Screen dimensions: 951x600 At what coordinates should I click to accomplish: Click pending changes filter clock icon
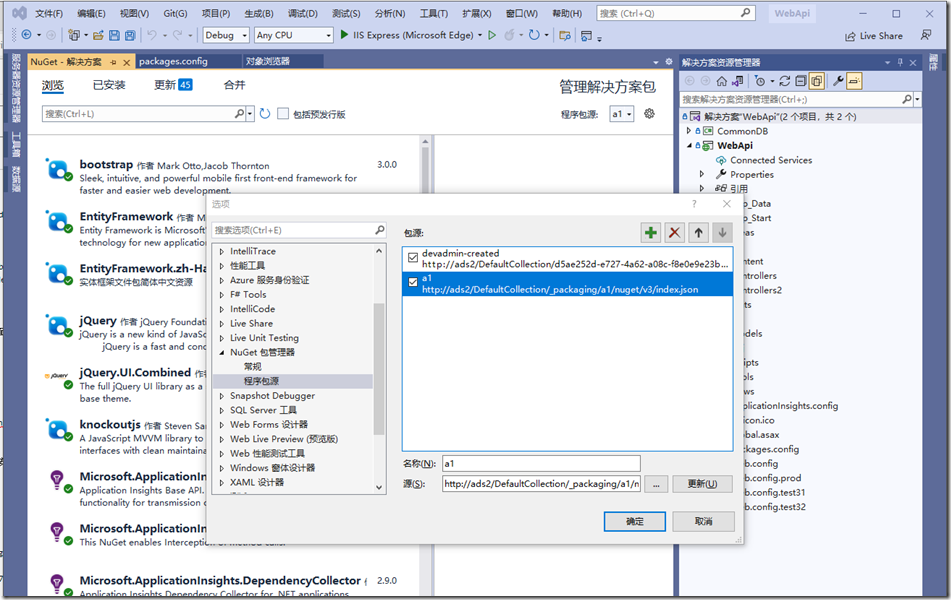tap(760, 81)
